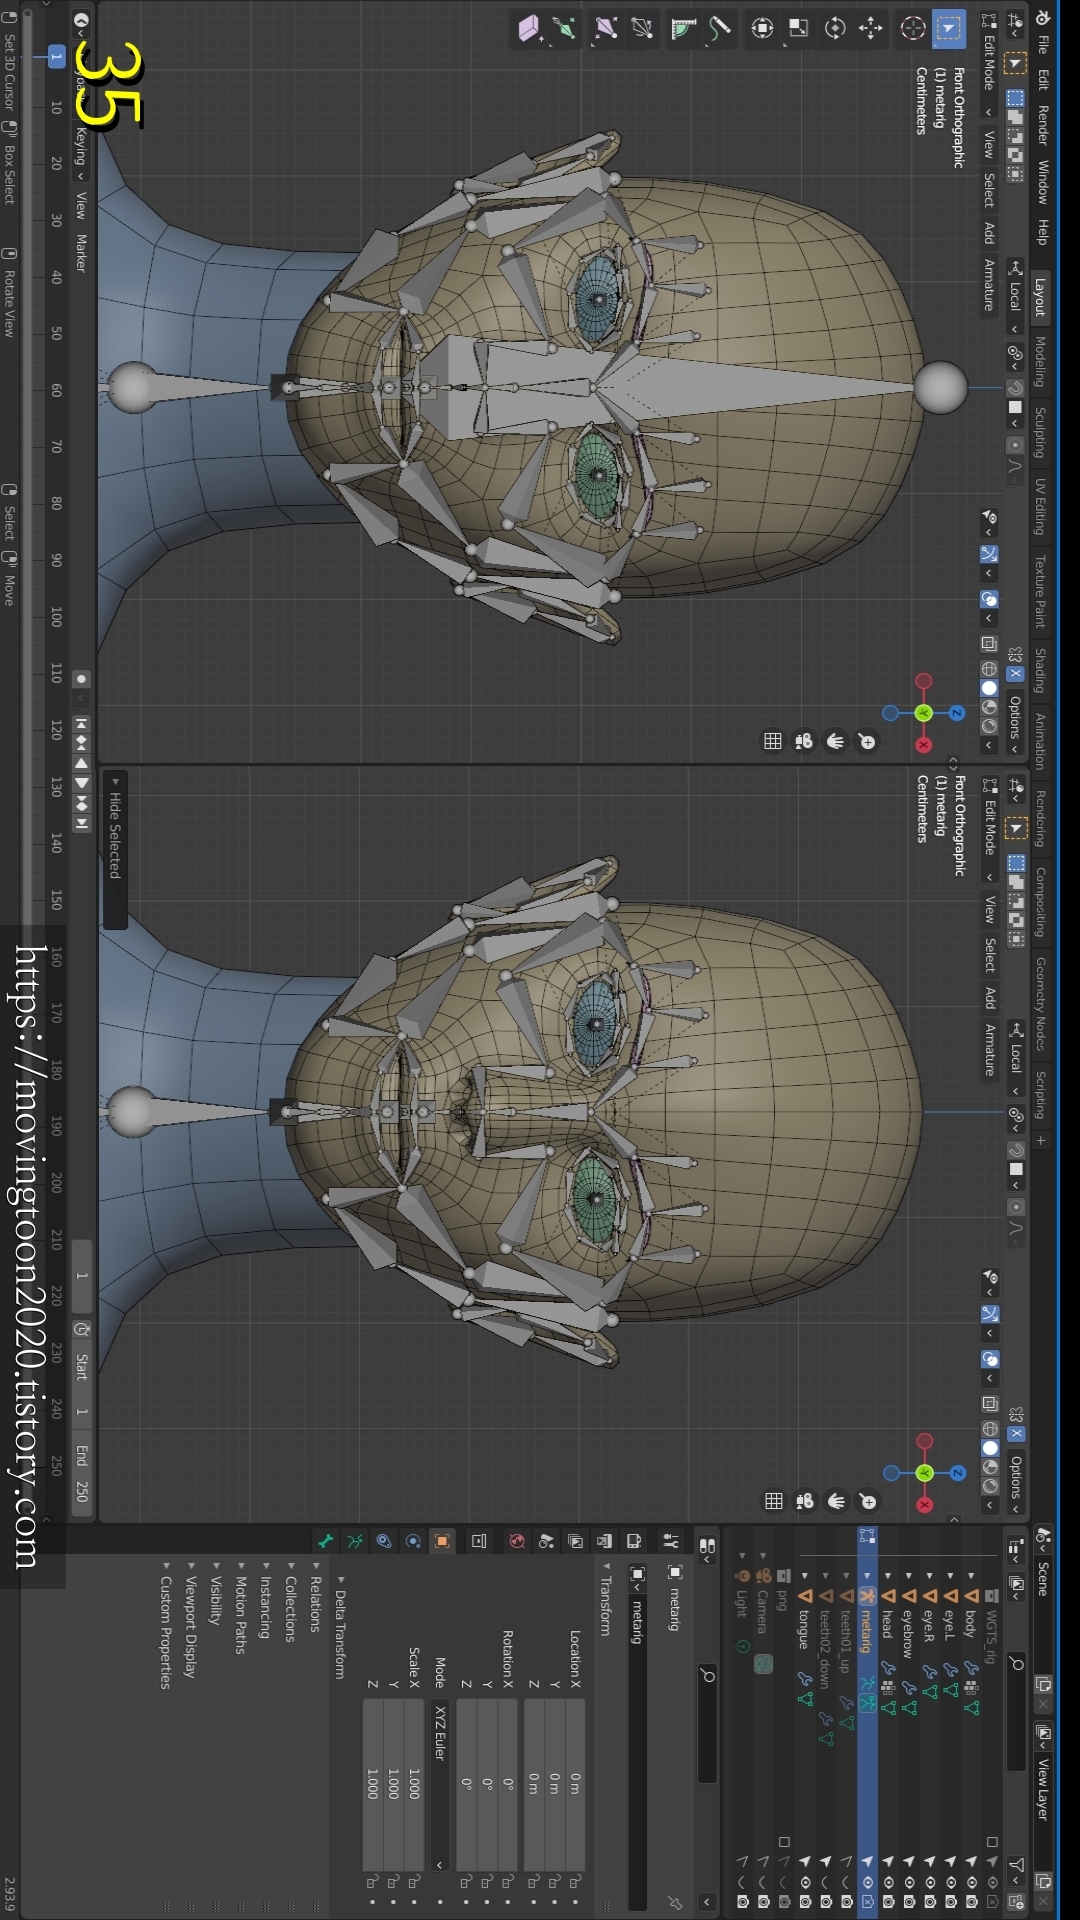Open the Tool properties tab
1080x1920 pixels.
671,1541
